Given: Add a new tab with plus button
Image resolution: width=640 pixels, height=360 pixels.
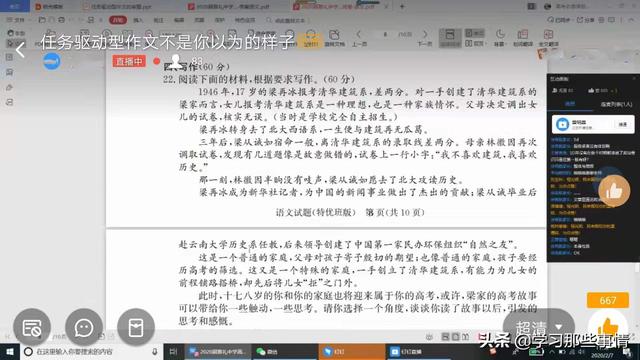Looking at the screenshot, I should pos(402,6).
